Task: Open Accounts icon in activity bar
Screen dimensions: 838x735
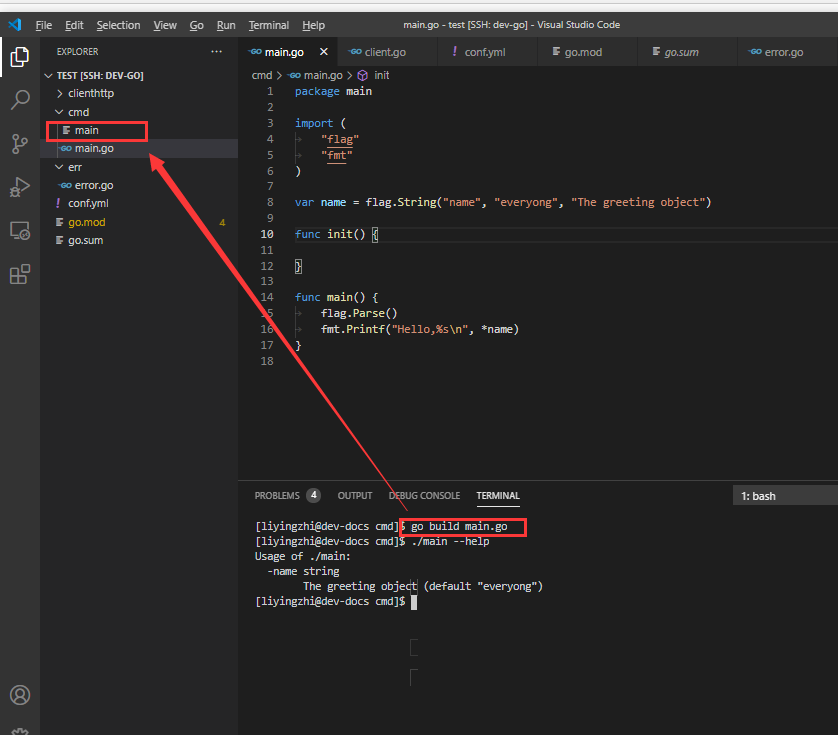Action: (20, 695)
